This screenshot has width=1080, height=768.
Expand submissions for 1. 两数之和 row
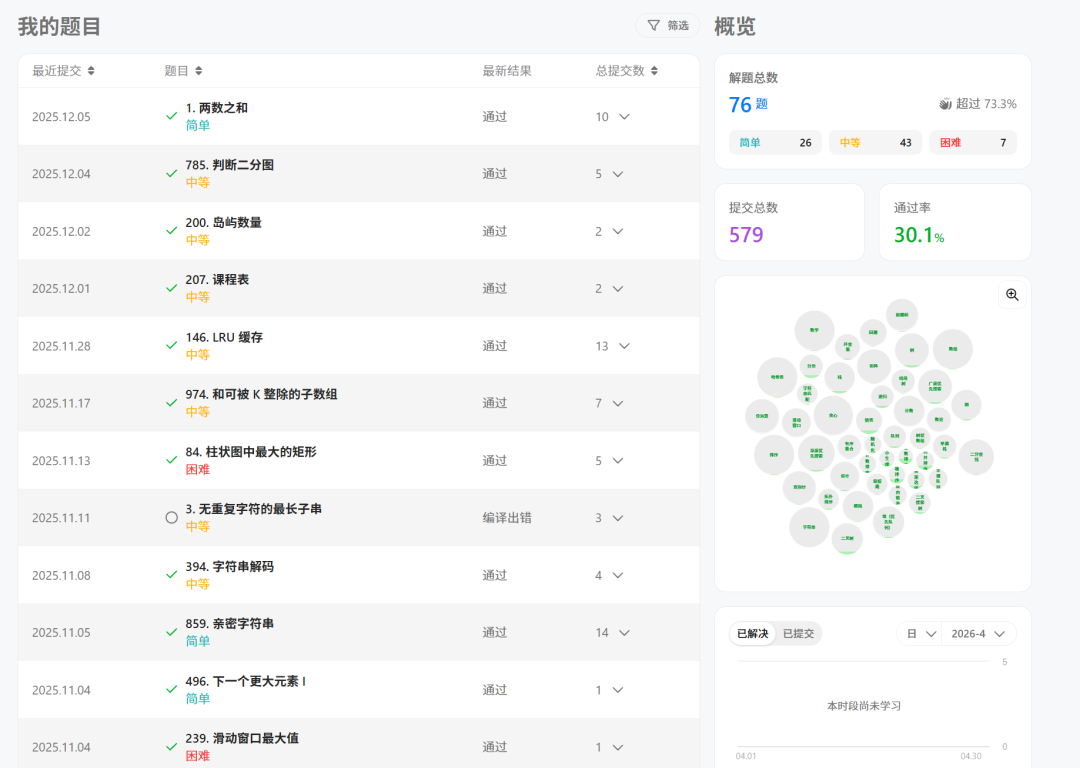624,117
